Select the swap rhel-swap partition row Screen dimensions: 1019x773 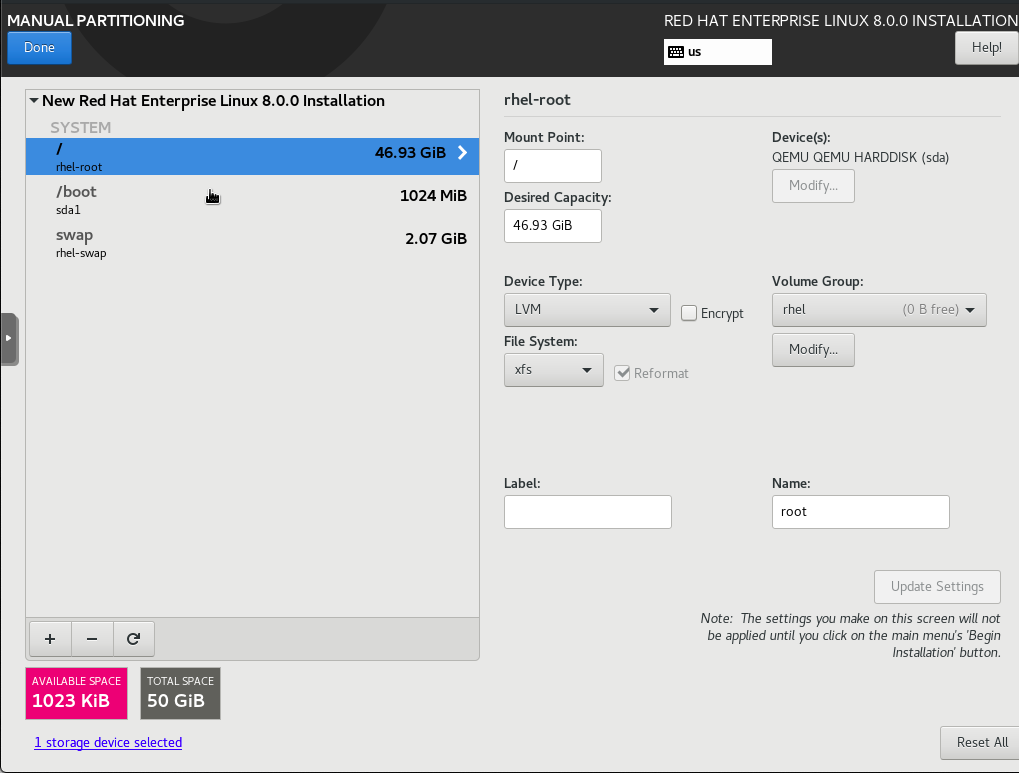252,243
